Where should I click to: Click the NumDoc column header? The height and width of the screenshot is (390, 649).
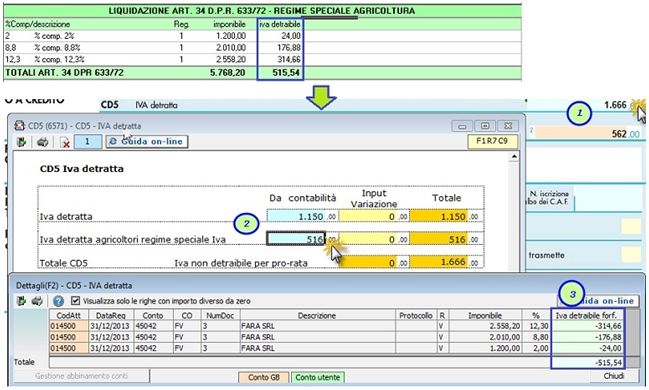220,315
